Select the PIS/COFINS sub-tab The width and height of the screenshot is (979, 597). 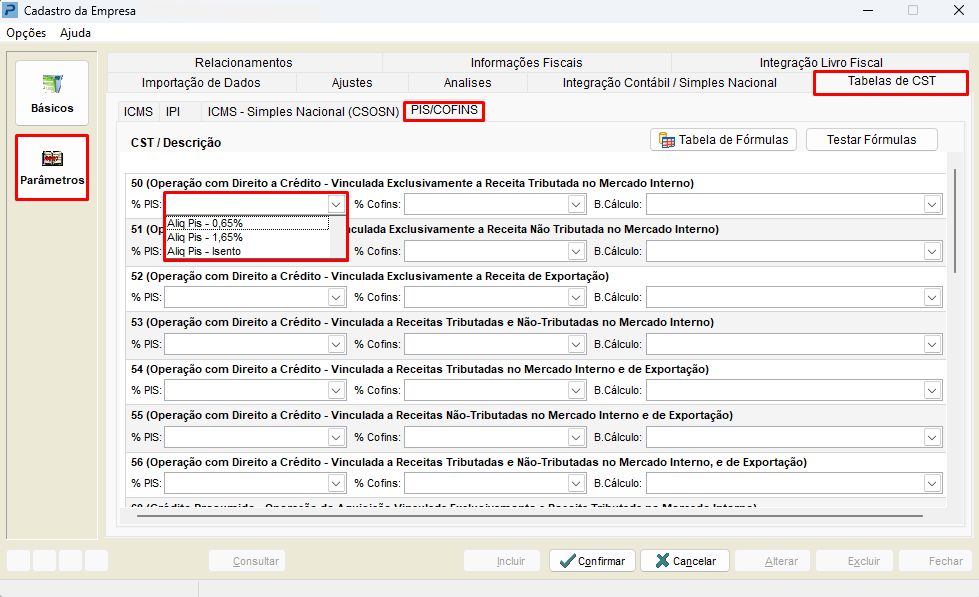click(x=444, y=111)
